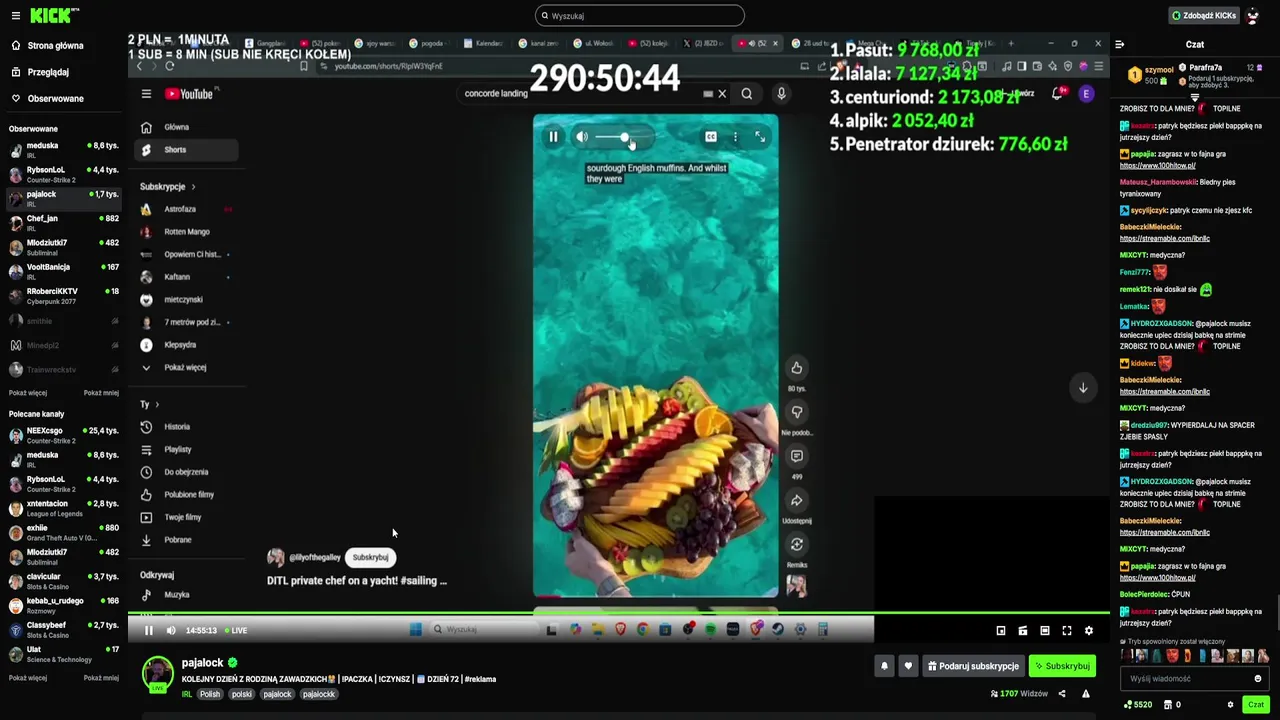The width and height of the screenshot is (1280, 720).
Task: Collapse the chat panel with arrow icon
Action: (1119, 44)
